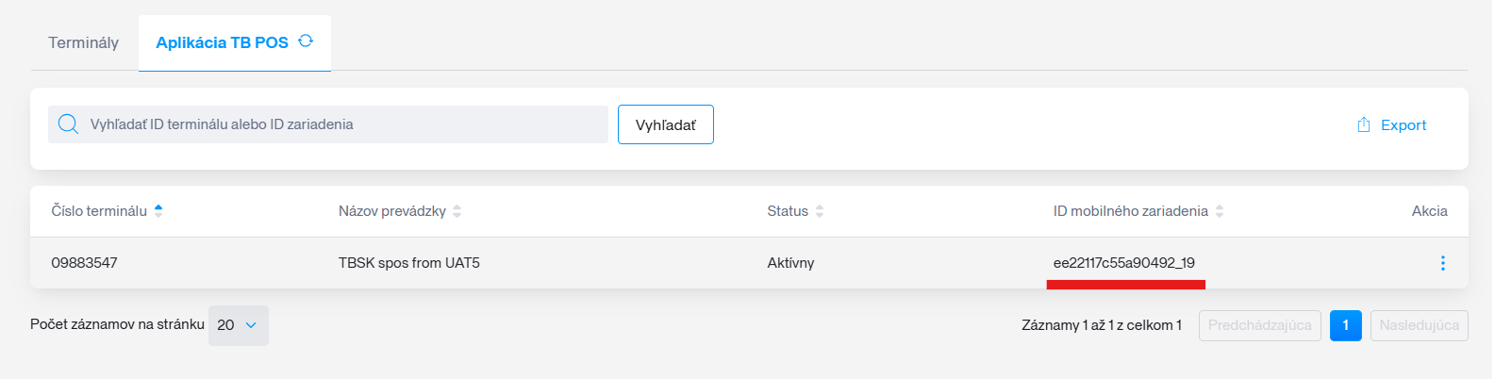
Task: Click the Export link
Action: pyautogui.click(x=1391, y=125)
